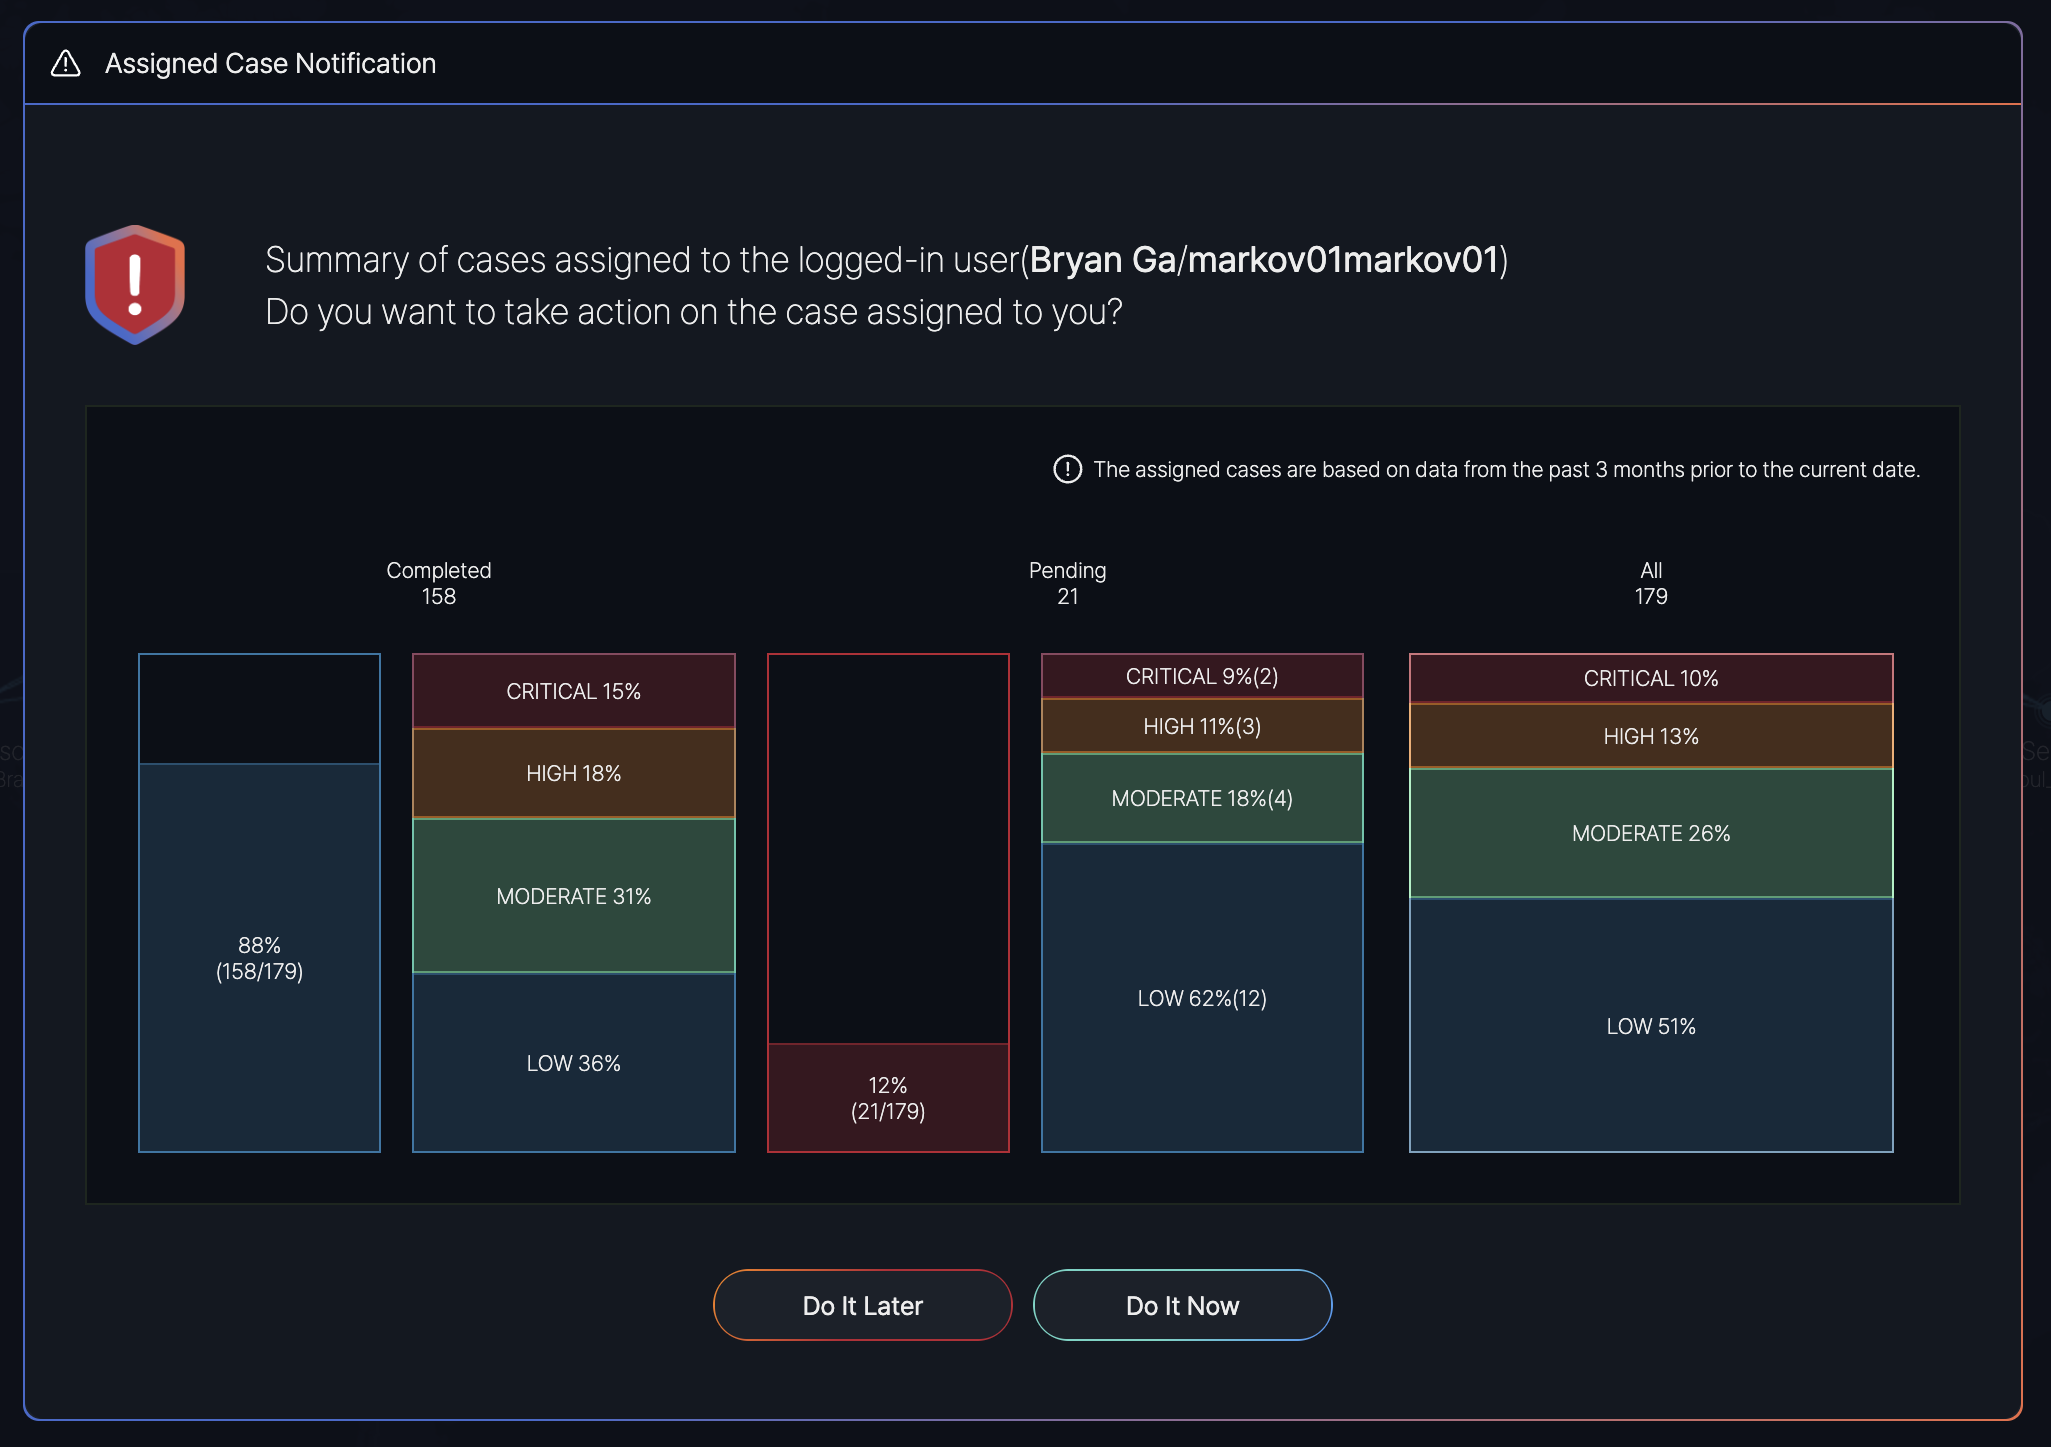Click the Pending 21 column header
This screenshot has height=1447, width=2051.
pyautogui.click(x=1067, y=583)
